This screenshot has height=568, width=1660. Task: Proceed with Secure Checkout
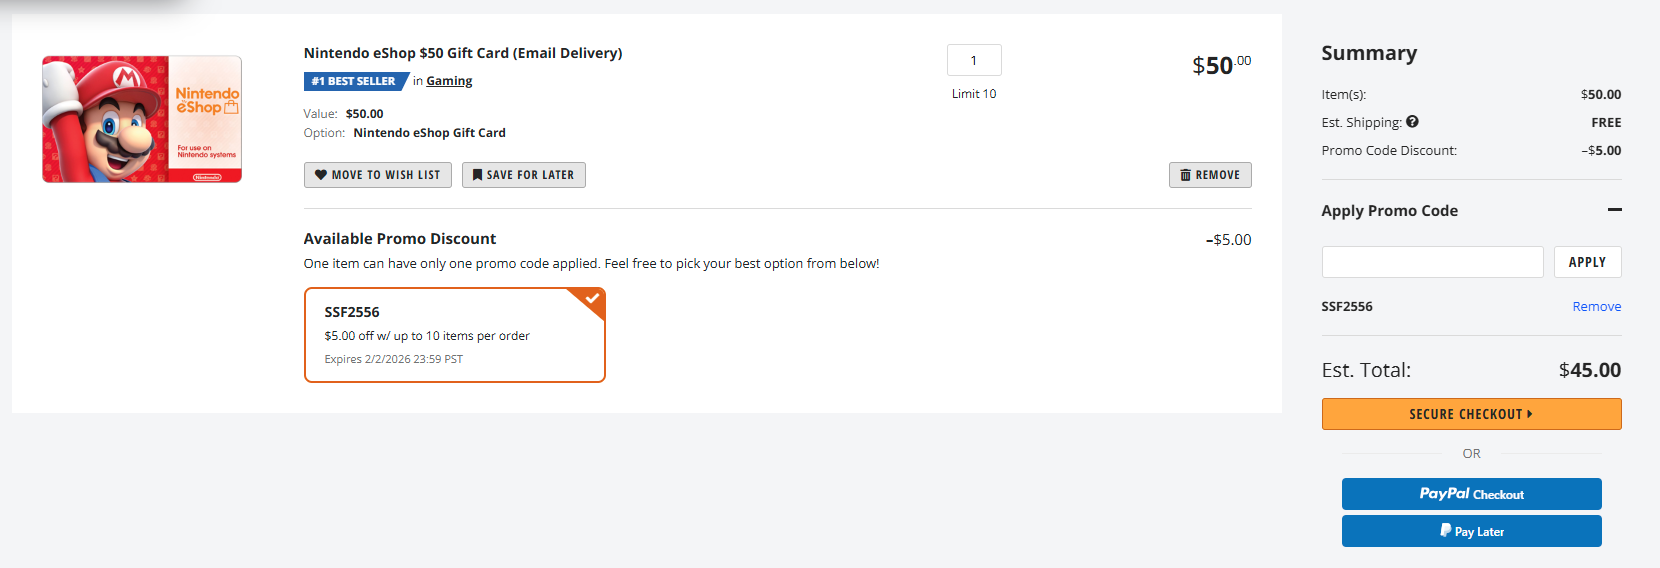coord(1471,414)
